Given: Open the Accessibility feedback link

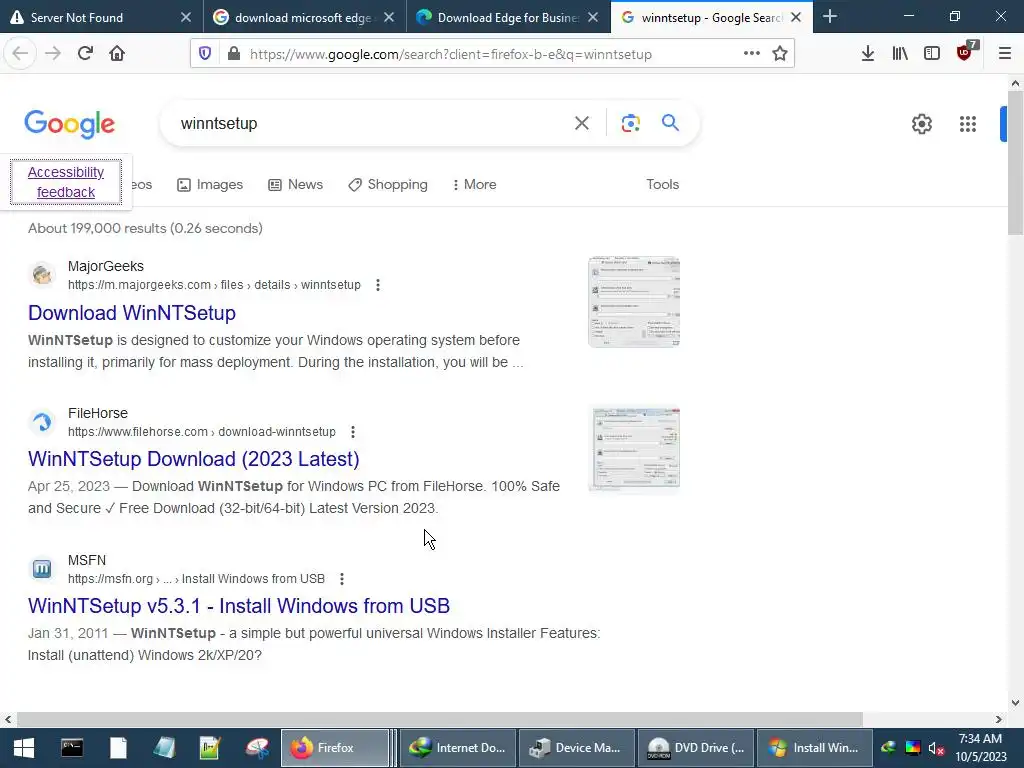Looking at the screenshot, I should click(x=66, y=182).
